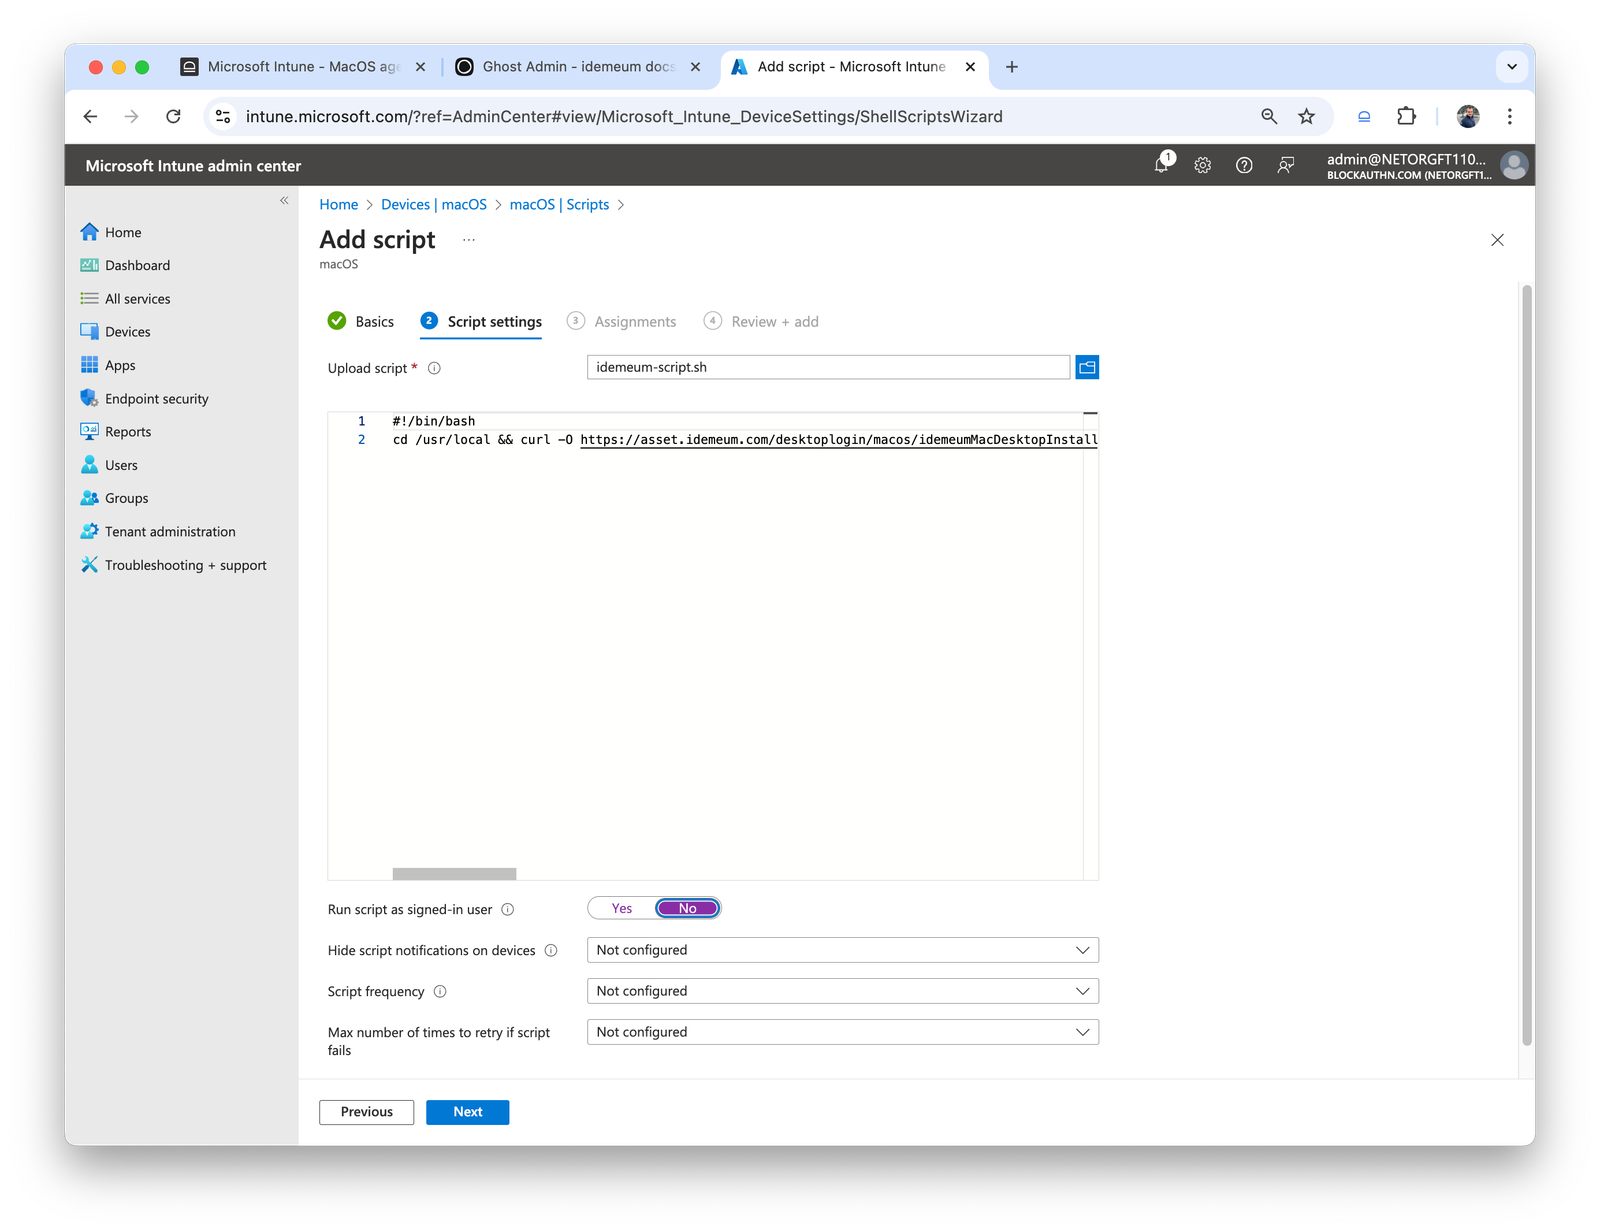Open the admin account avatar
Viewport: 1600px width, 1231px height.
pos(1514,165)
